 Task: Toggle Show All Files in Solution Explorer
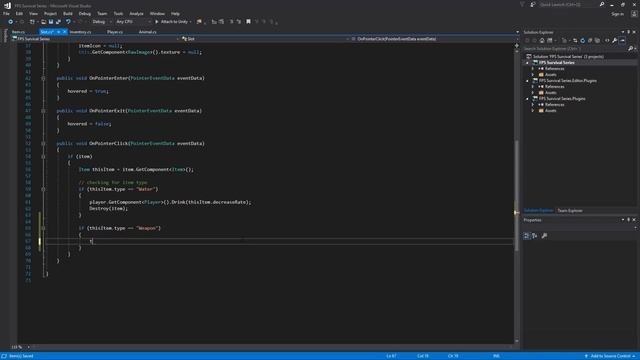(x=598, y=40)
